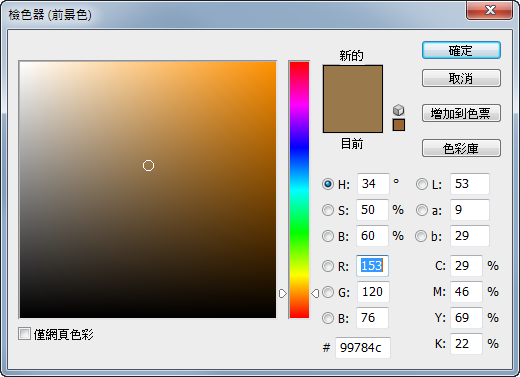The height and width of the screenshot is (377, 520).
Task: Click the color field picker circle
Action: [148, 165]
